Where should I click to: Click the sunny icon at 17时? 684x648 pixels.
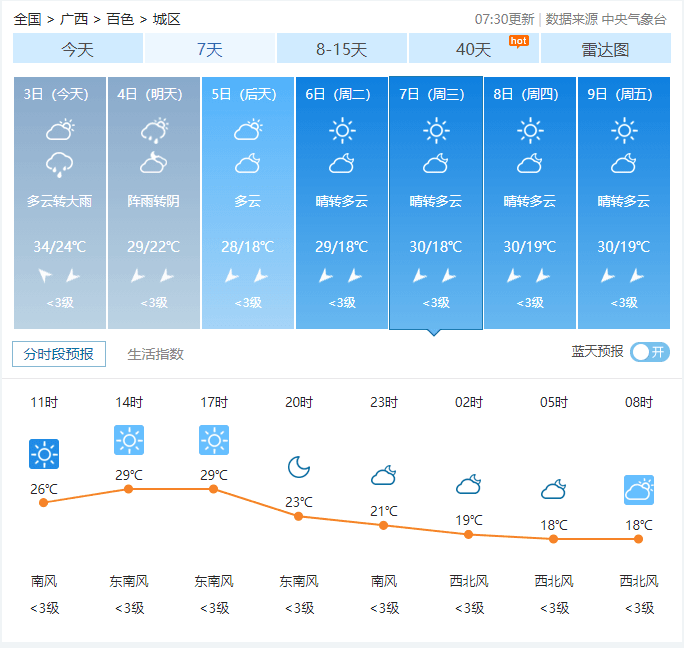pos(214,440)
